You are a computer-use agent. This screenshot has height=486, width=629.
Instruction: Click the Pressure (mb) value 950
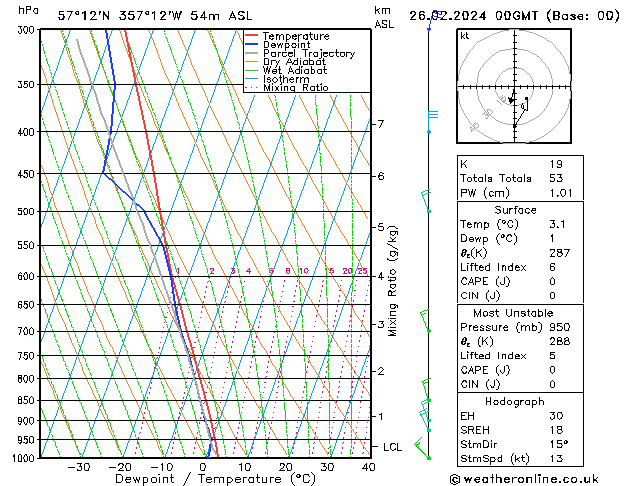(x=560, y=327)
